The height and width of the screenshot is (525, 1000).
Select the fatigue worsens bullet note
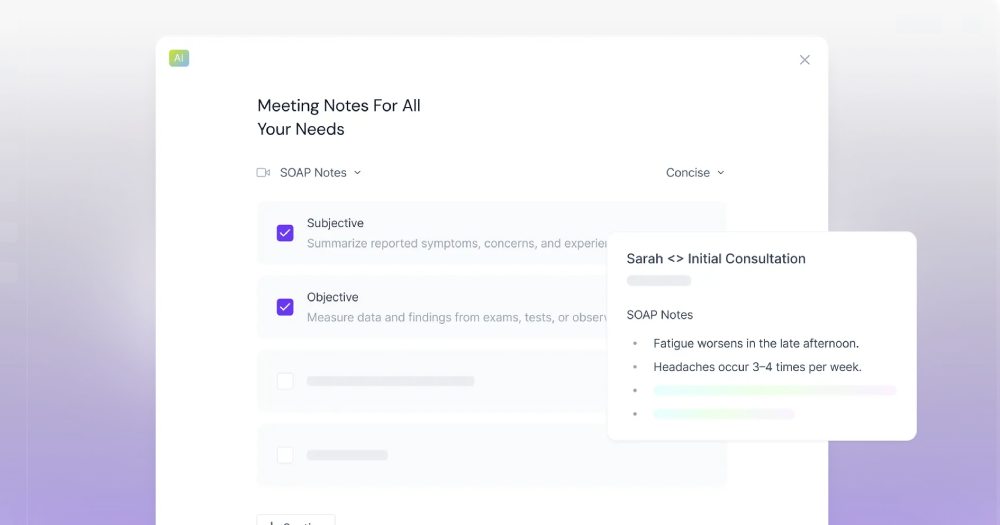tap(756, 343)
